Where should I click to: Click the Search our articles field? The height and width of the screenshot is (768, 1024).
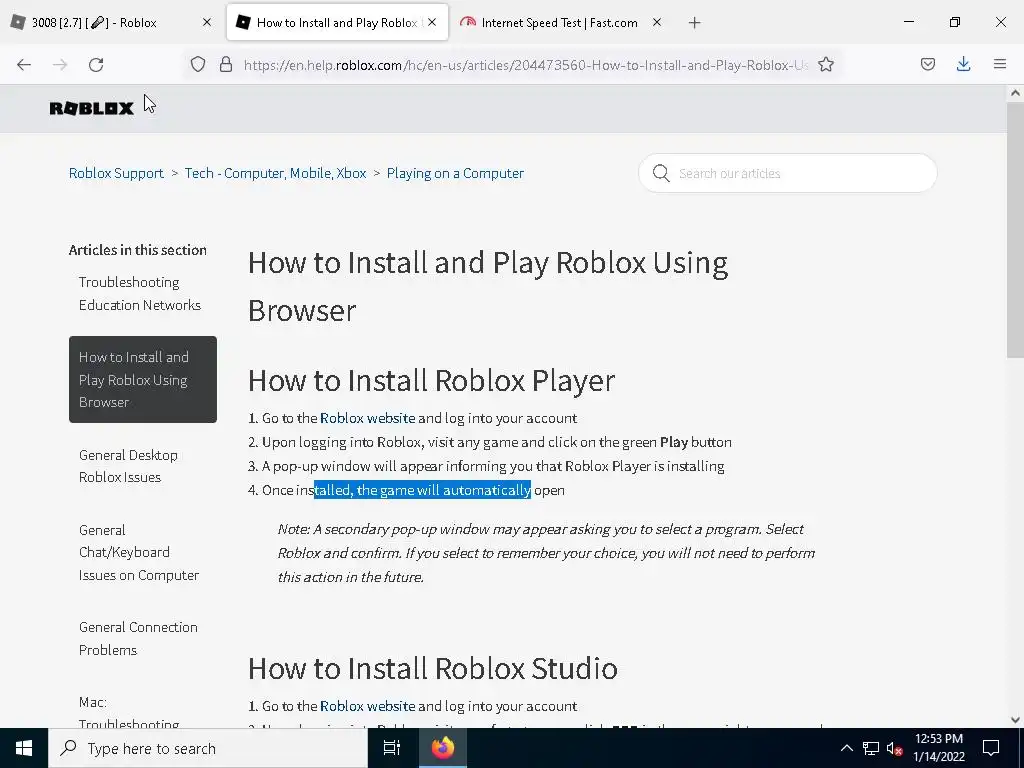[788, 173]
